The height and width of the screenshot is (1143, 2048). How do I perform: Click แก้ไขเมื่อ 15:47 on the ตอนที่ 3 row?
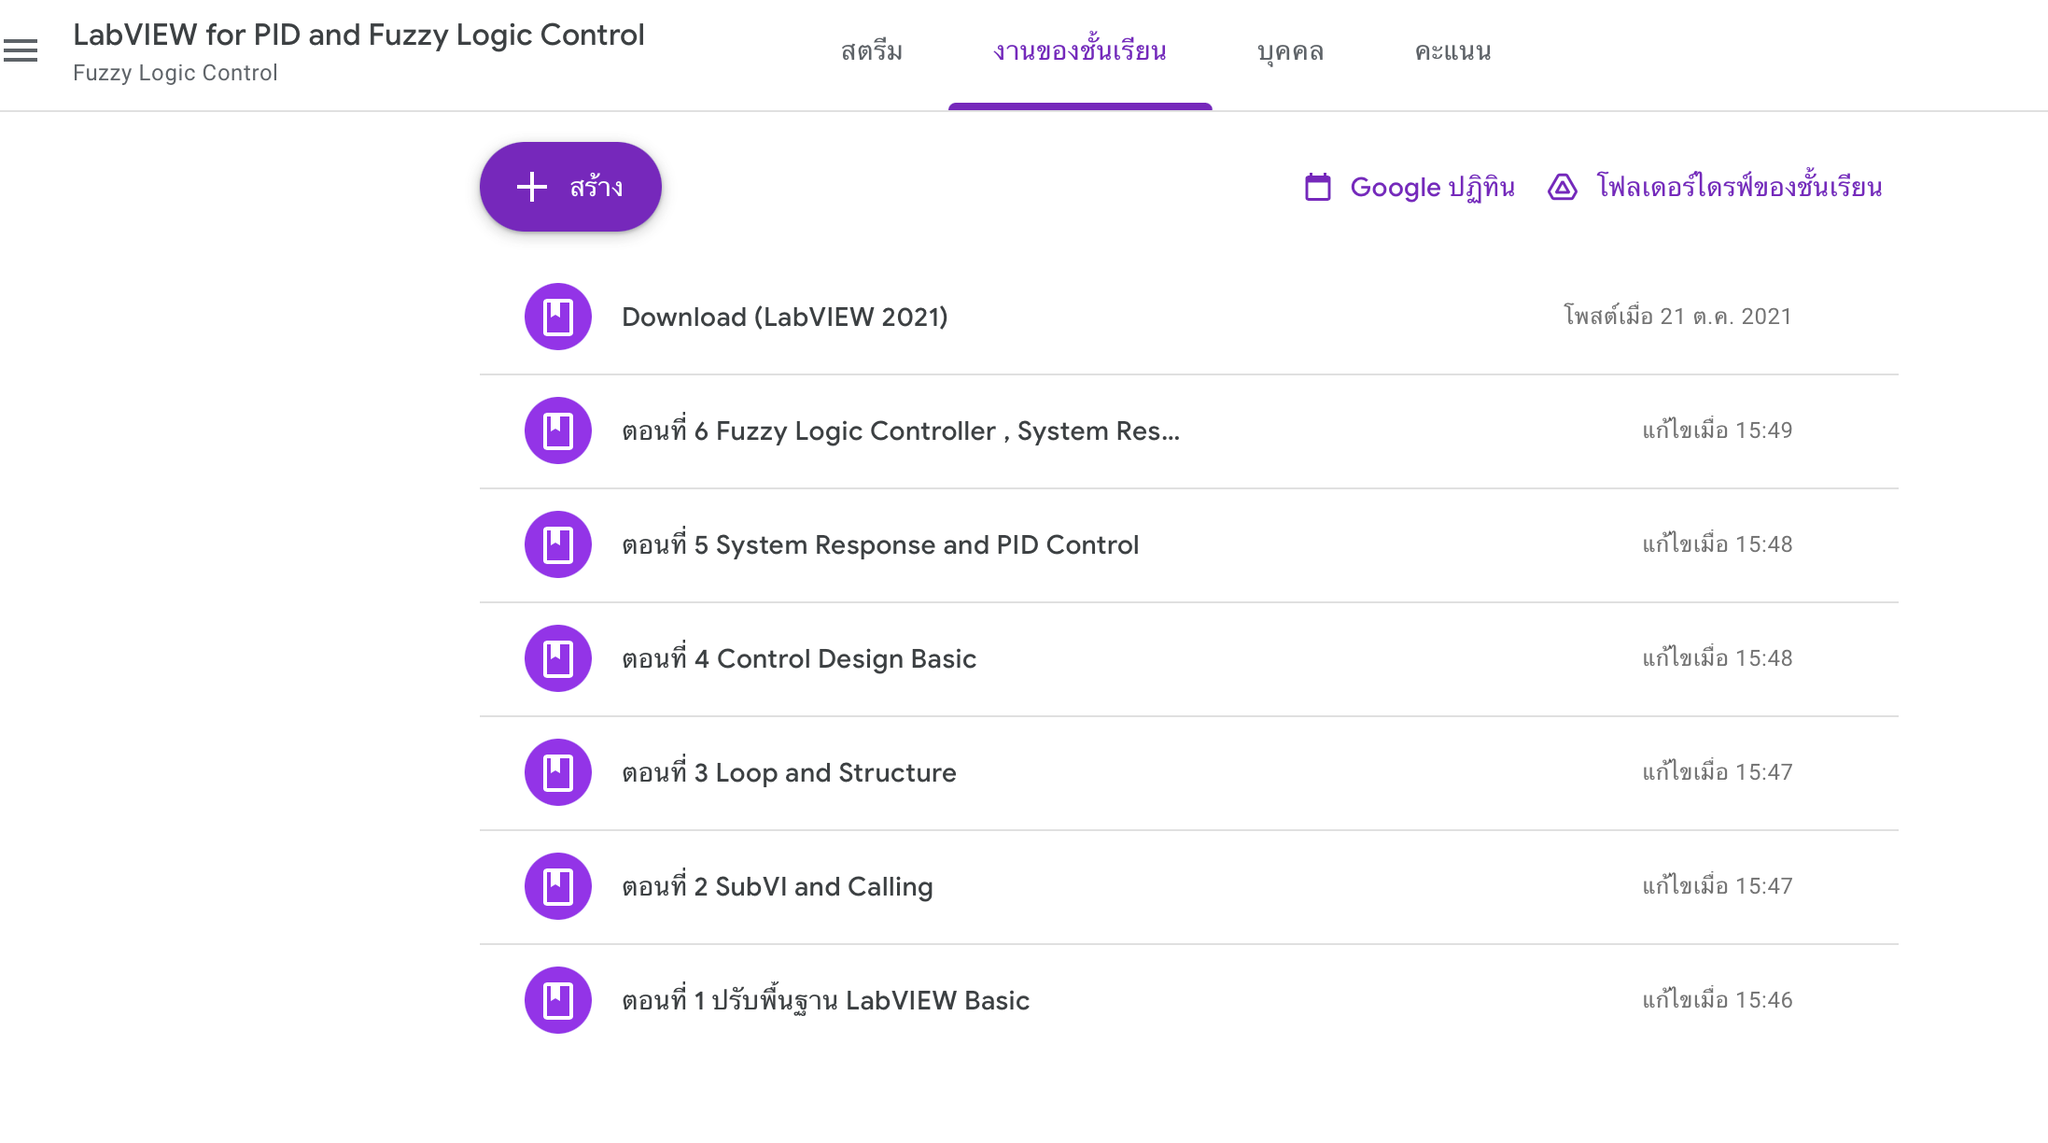click(1717, 773)
